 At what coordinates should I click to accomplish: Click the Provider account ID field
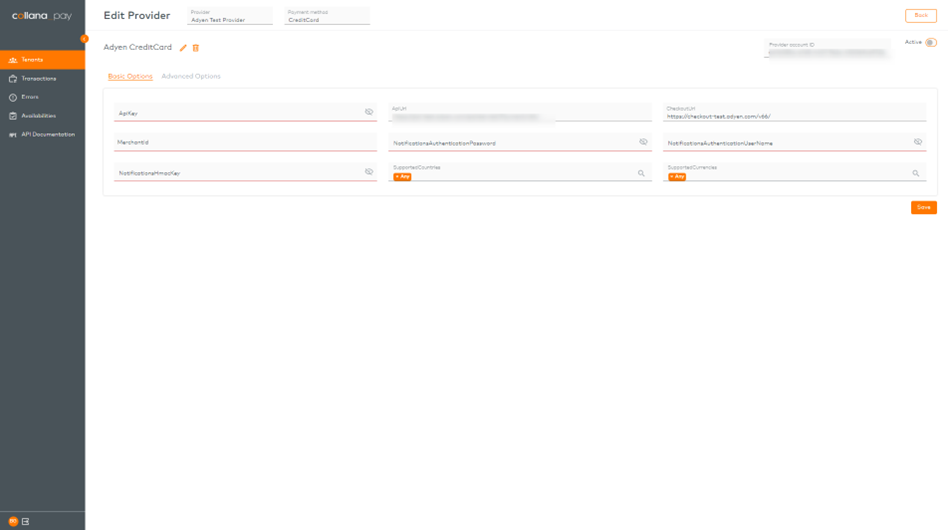pos(827,49)
